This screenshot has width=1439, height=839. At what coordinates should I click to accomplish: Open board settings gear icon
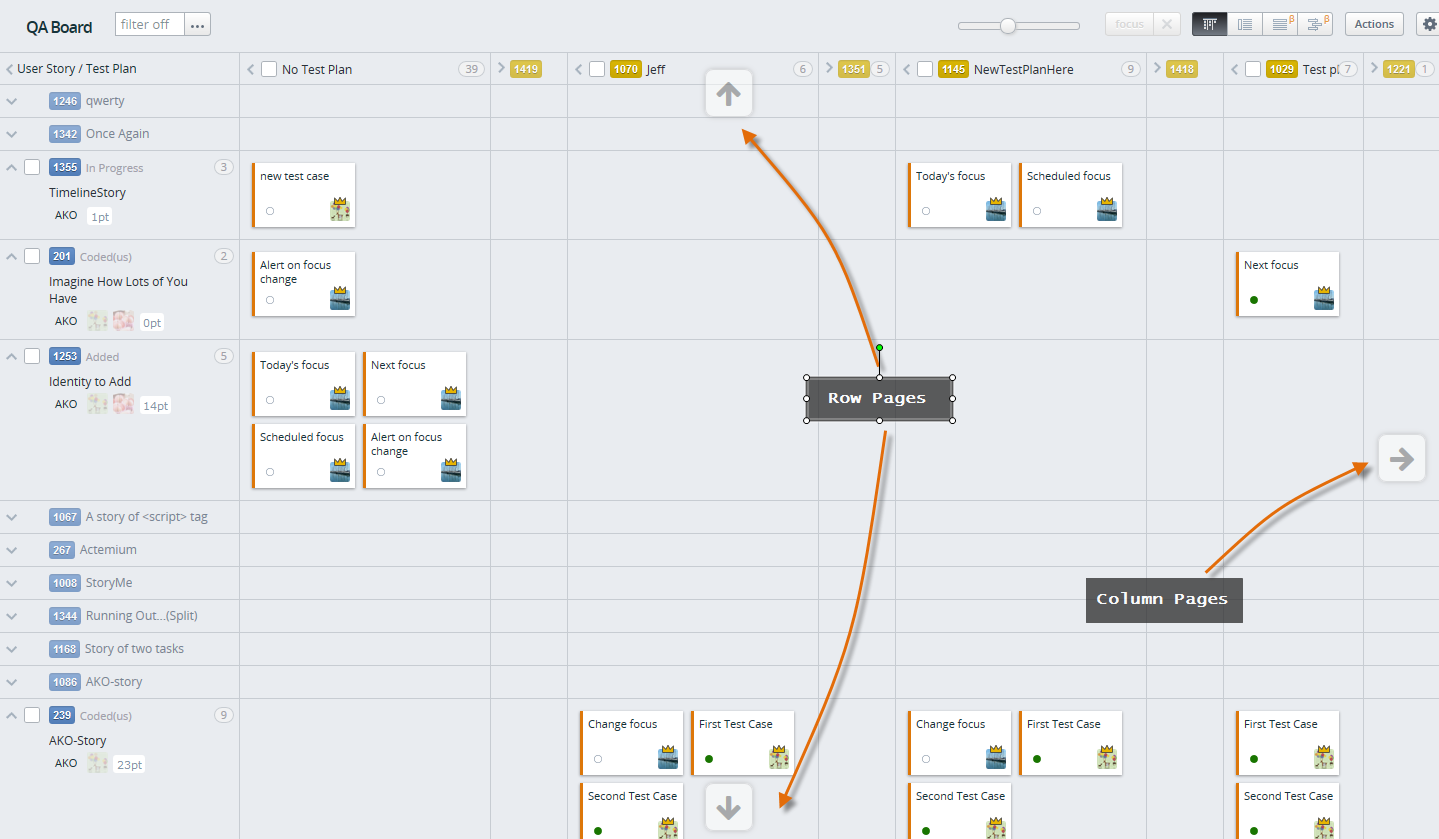[x=1428, y=24]
